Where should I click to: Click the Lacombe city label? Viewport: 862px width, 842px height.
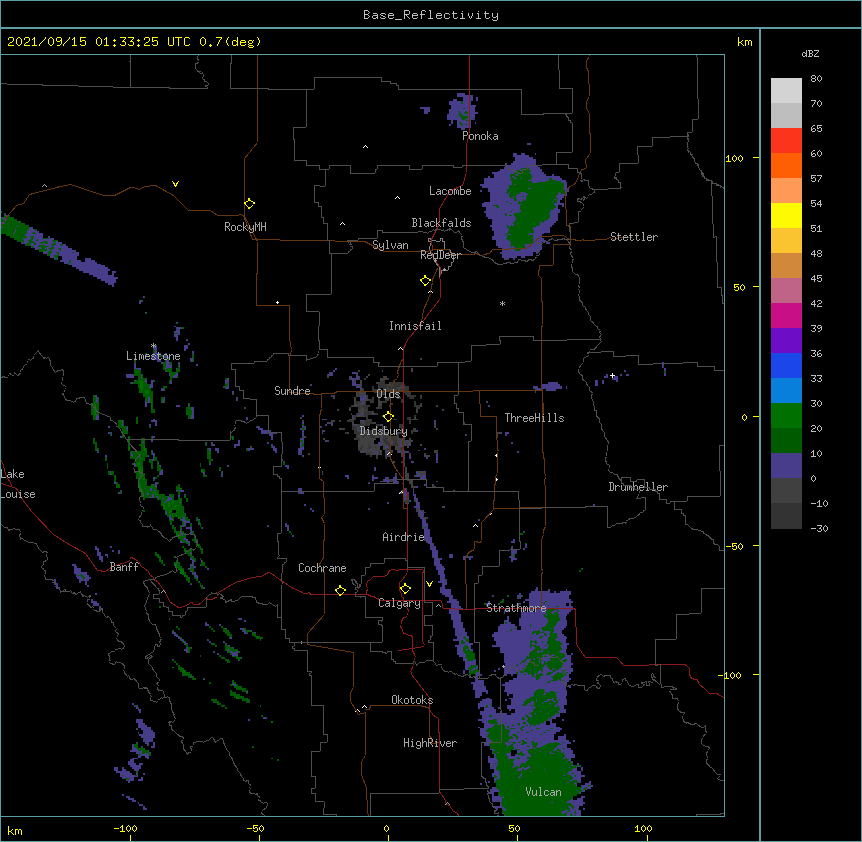point(450,191)
